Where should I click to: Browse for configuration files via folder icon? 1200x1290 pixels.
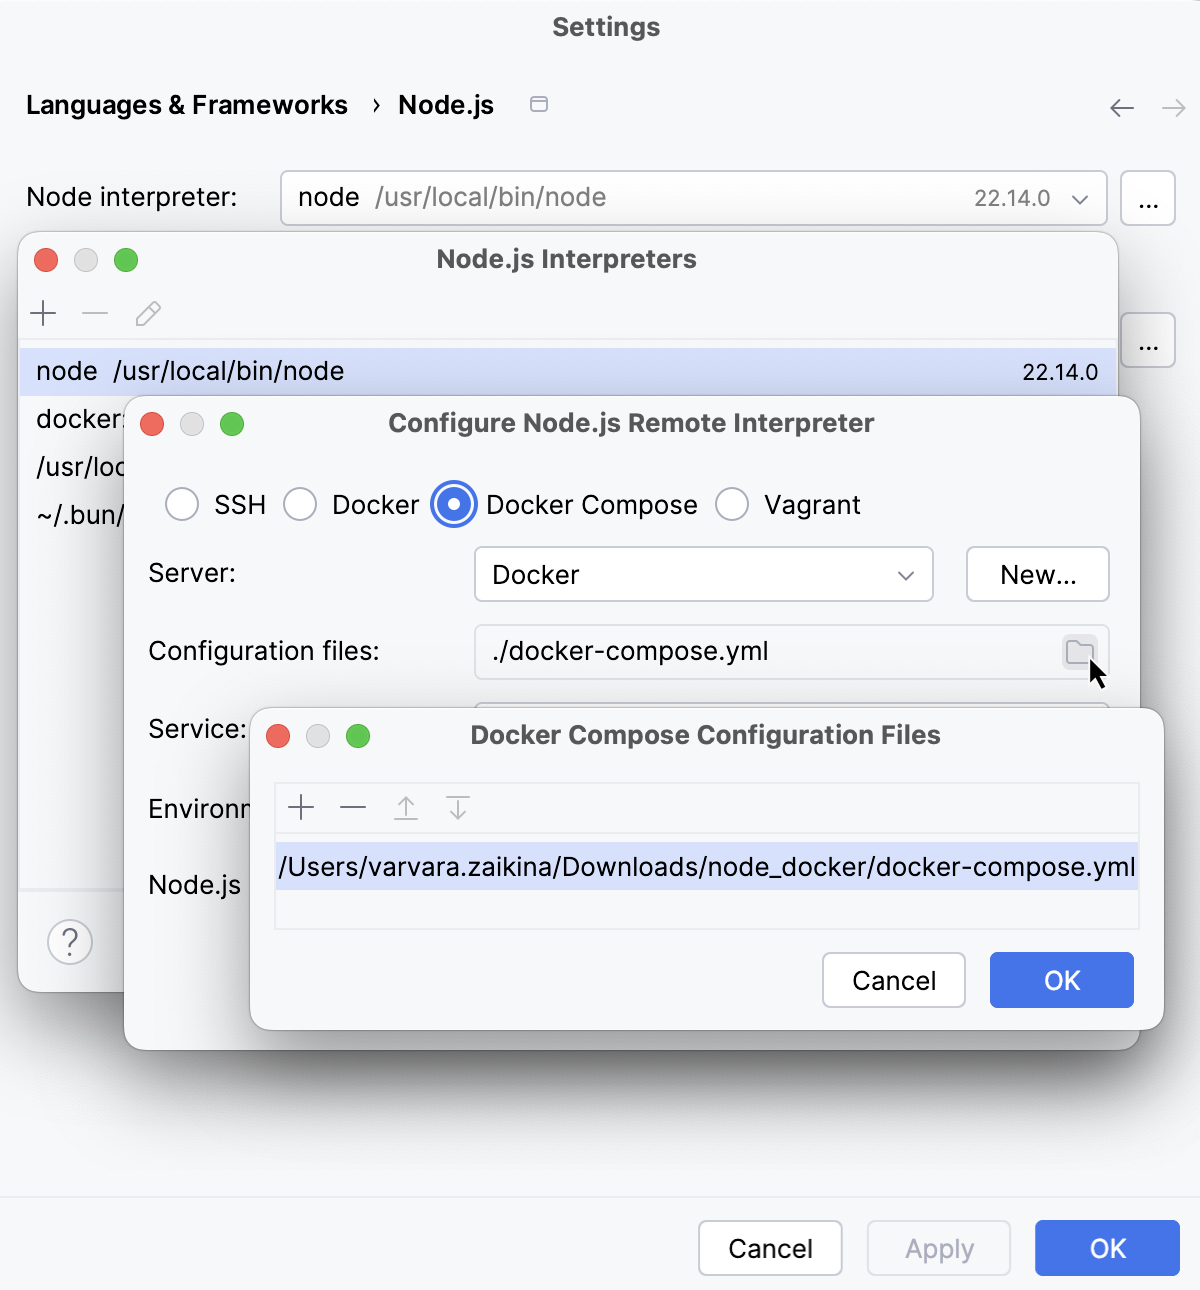1081,652
